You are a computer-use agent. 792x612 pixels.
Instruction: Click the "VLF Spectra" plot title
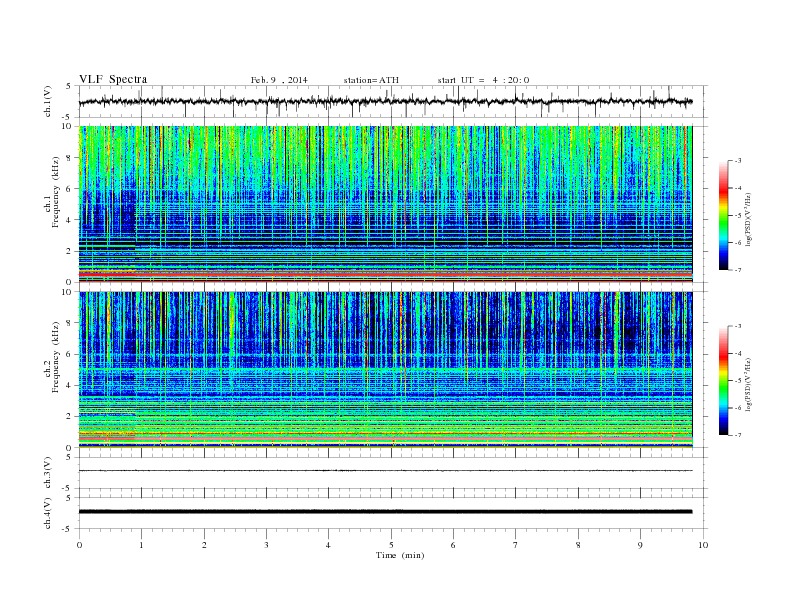point(113,79)
